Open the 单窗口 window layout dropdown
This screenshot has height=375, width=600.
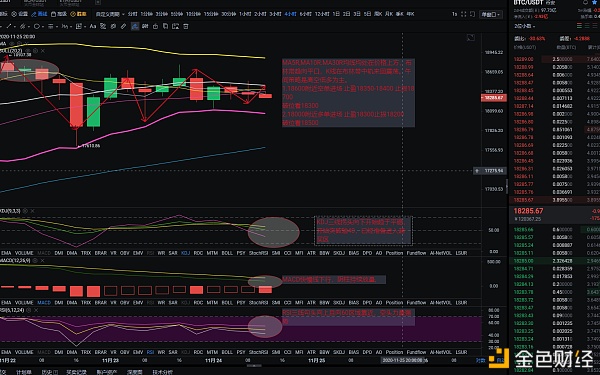click(491, 15)
